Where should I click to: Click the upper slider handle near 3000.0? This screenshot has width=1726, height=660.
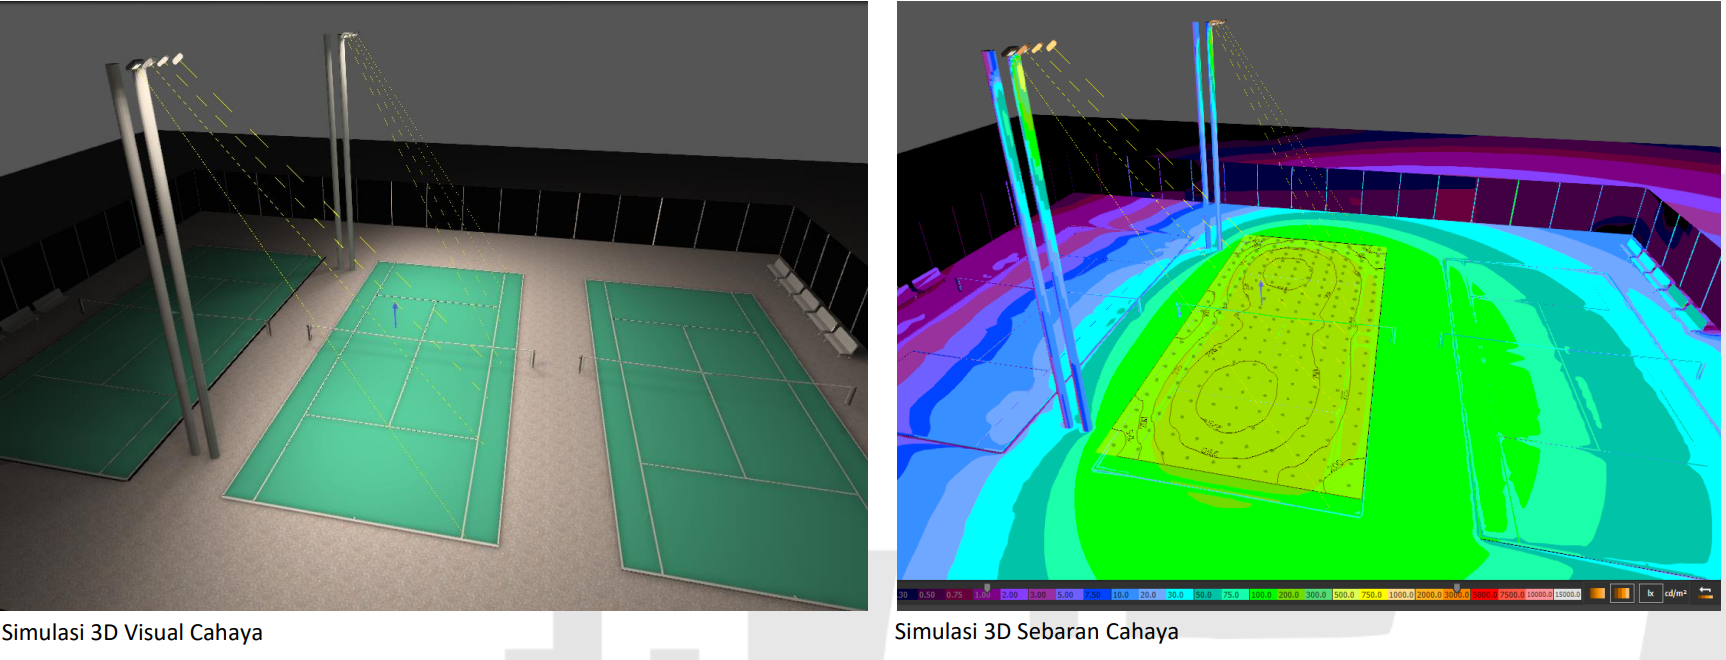point(1456,588)
